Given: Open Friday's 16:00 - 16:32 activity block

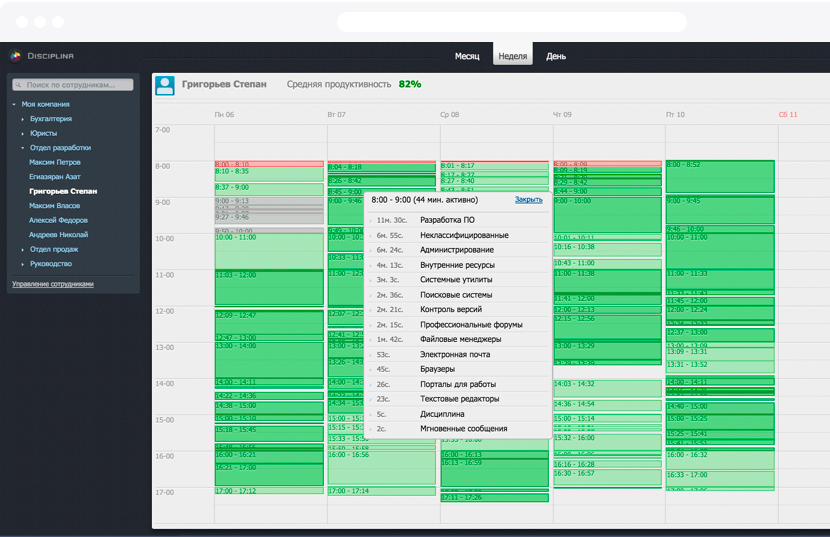Looking at the screenshot, I should (720, 460).
